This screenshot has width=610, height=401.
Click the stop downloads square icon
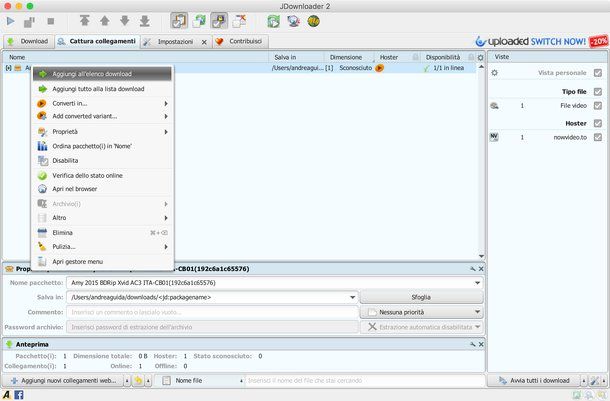51,21
